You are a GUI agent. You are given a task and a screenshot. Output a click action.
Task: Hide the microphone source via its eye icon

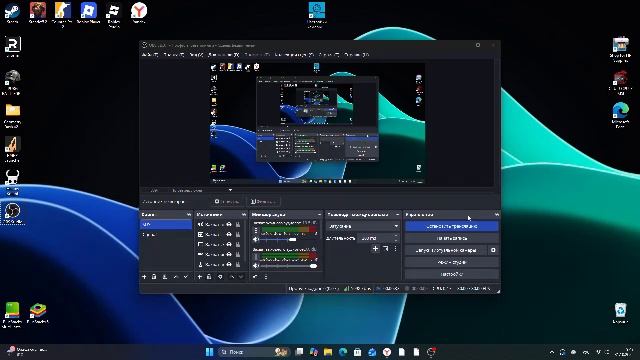pyautogui.click(x=229, y=264)
